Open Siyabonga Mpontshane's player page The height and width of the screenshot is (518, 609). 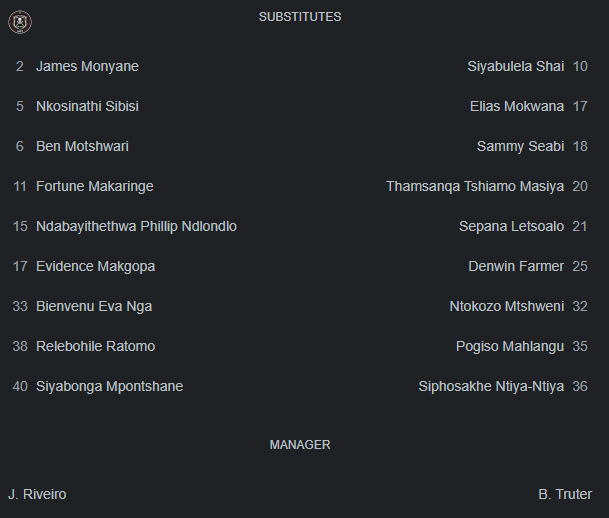click(x=109, y=387)
